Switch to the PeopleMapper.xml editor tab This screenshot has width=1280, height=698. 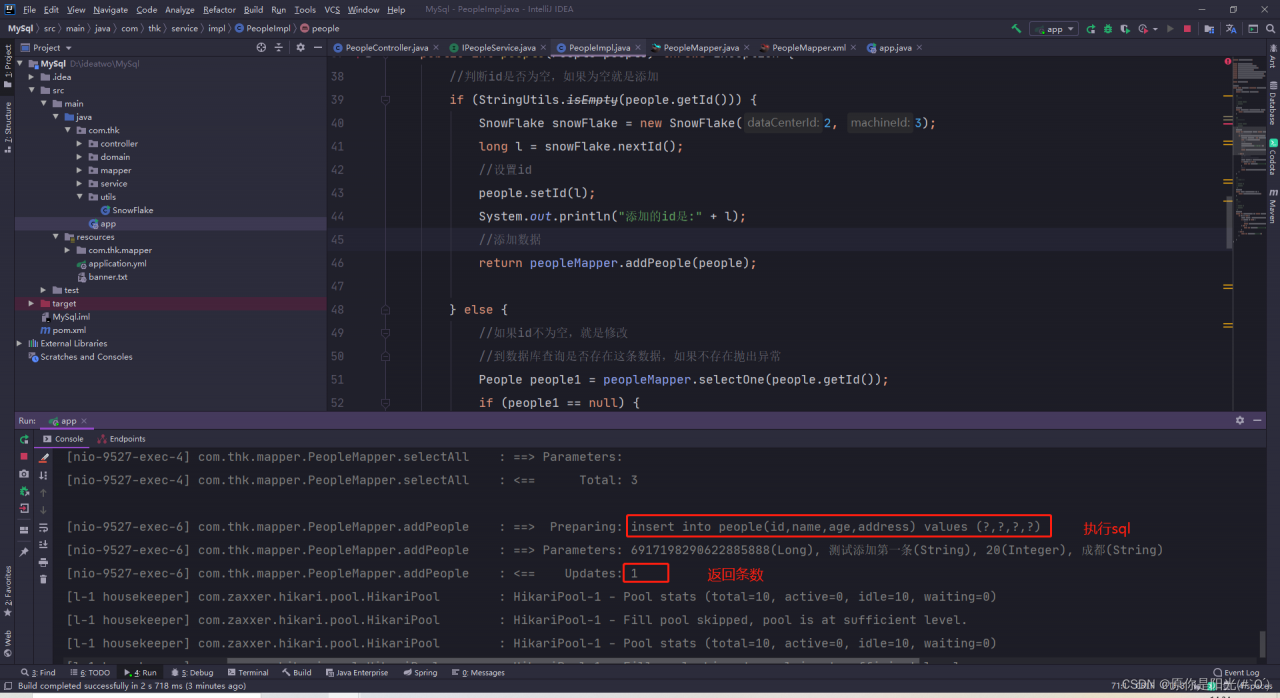coord(808,47)
